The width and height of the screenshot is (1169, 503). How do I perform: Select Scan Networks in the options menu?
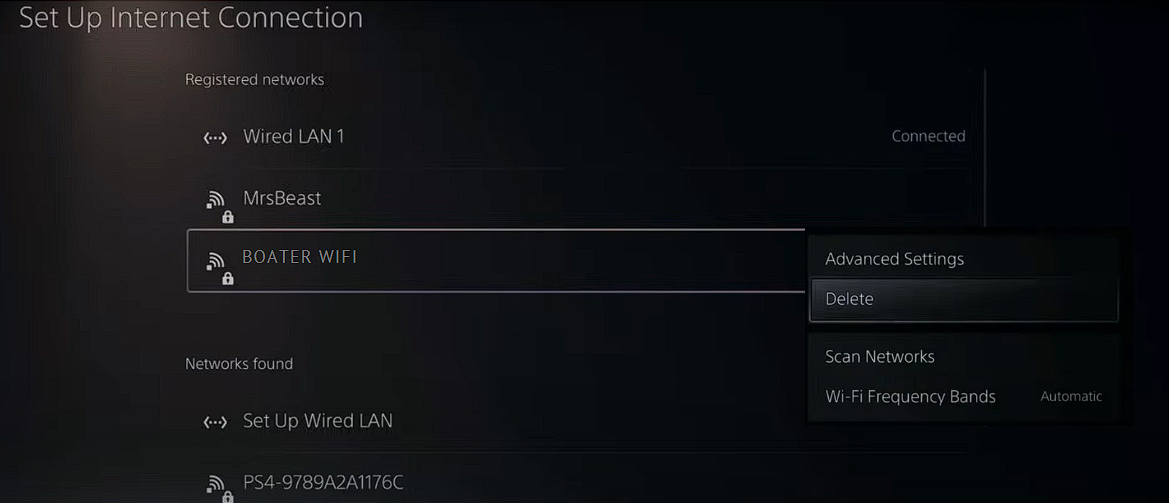[879, 357]
